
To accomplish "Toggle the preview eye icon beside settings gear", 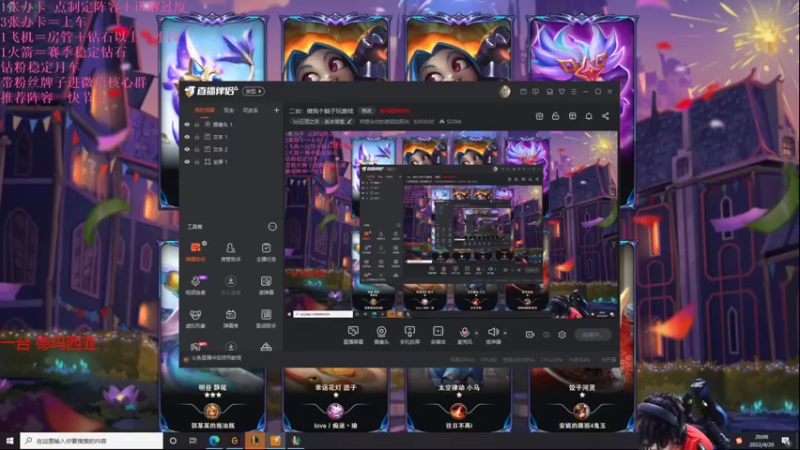I will point(546,335).
